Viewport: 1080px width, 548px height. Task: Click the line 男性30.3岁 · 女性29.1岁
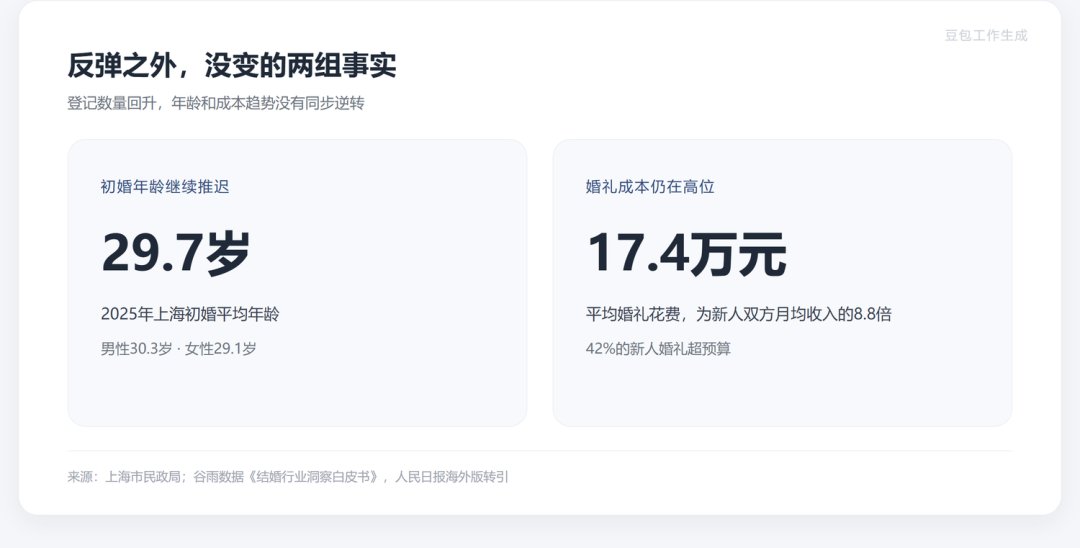pos(178,348)
